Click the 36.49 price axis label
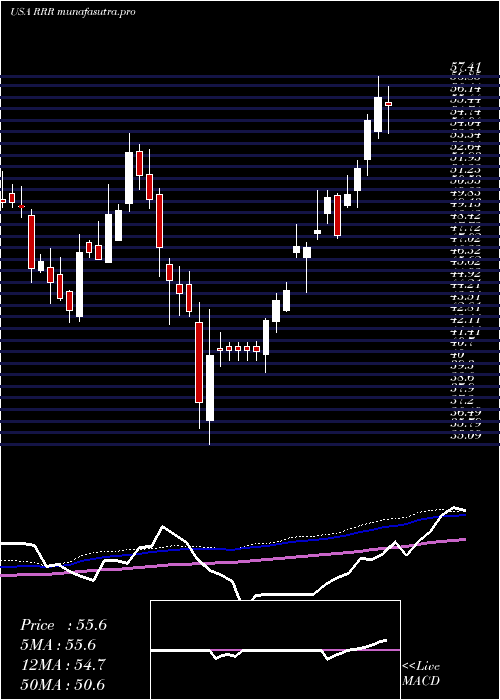500x700 pixels. (465, 412)
